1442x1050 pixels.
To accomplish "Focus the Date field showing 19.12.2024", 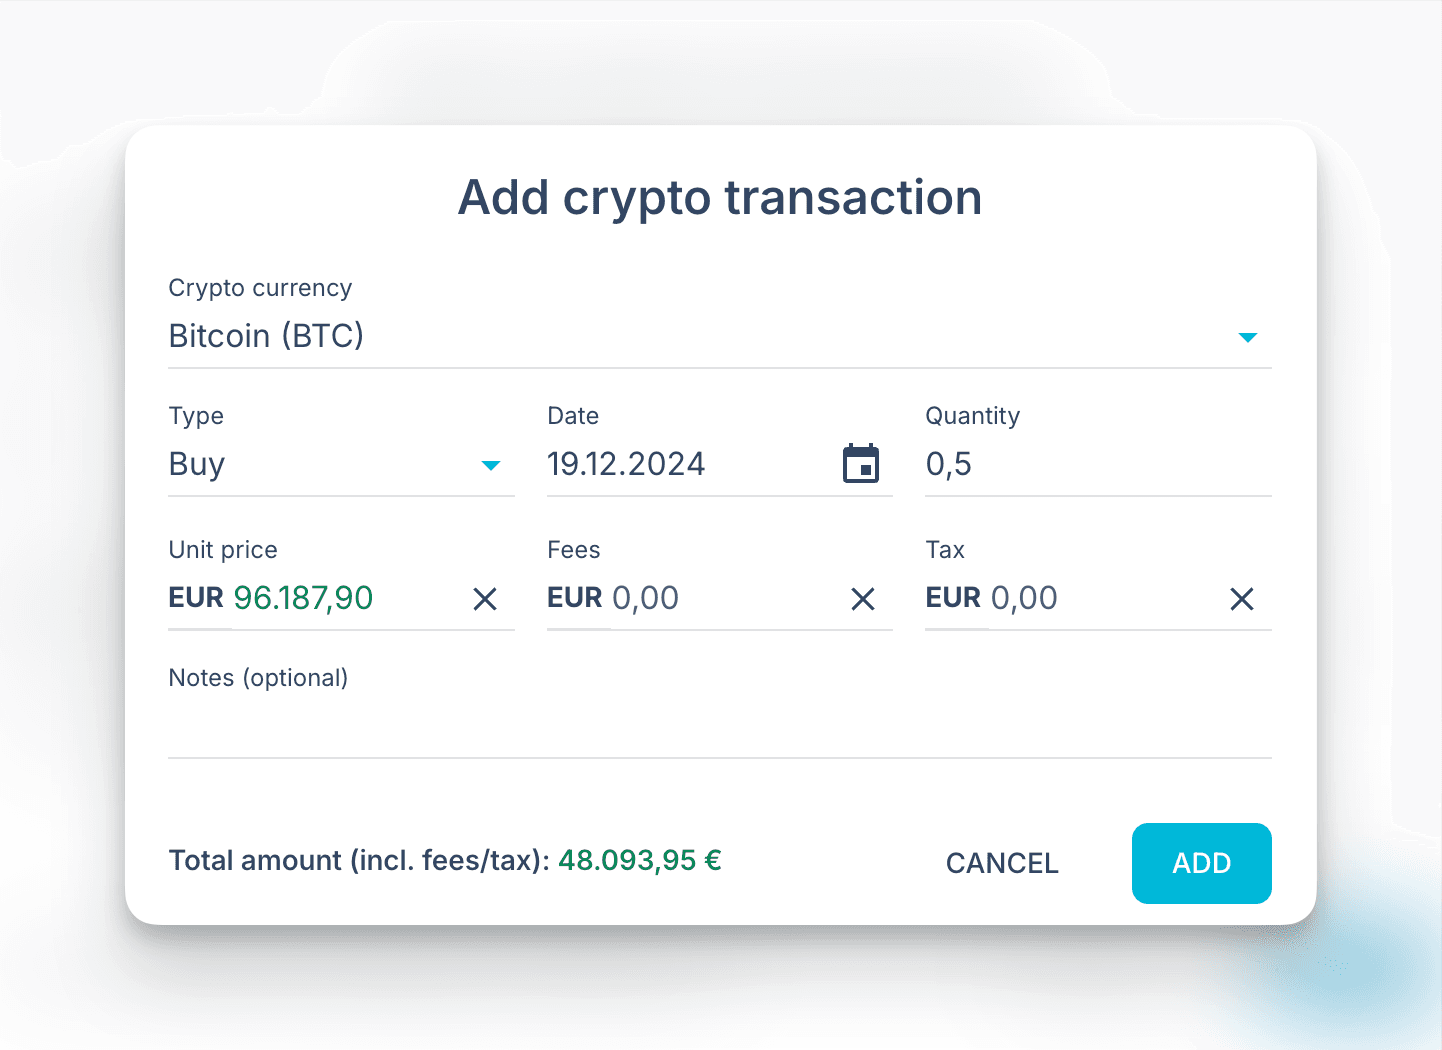I will 626,464.
